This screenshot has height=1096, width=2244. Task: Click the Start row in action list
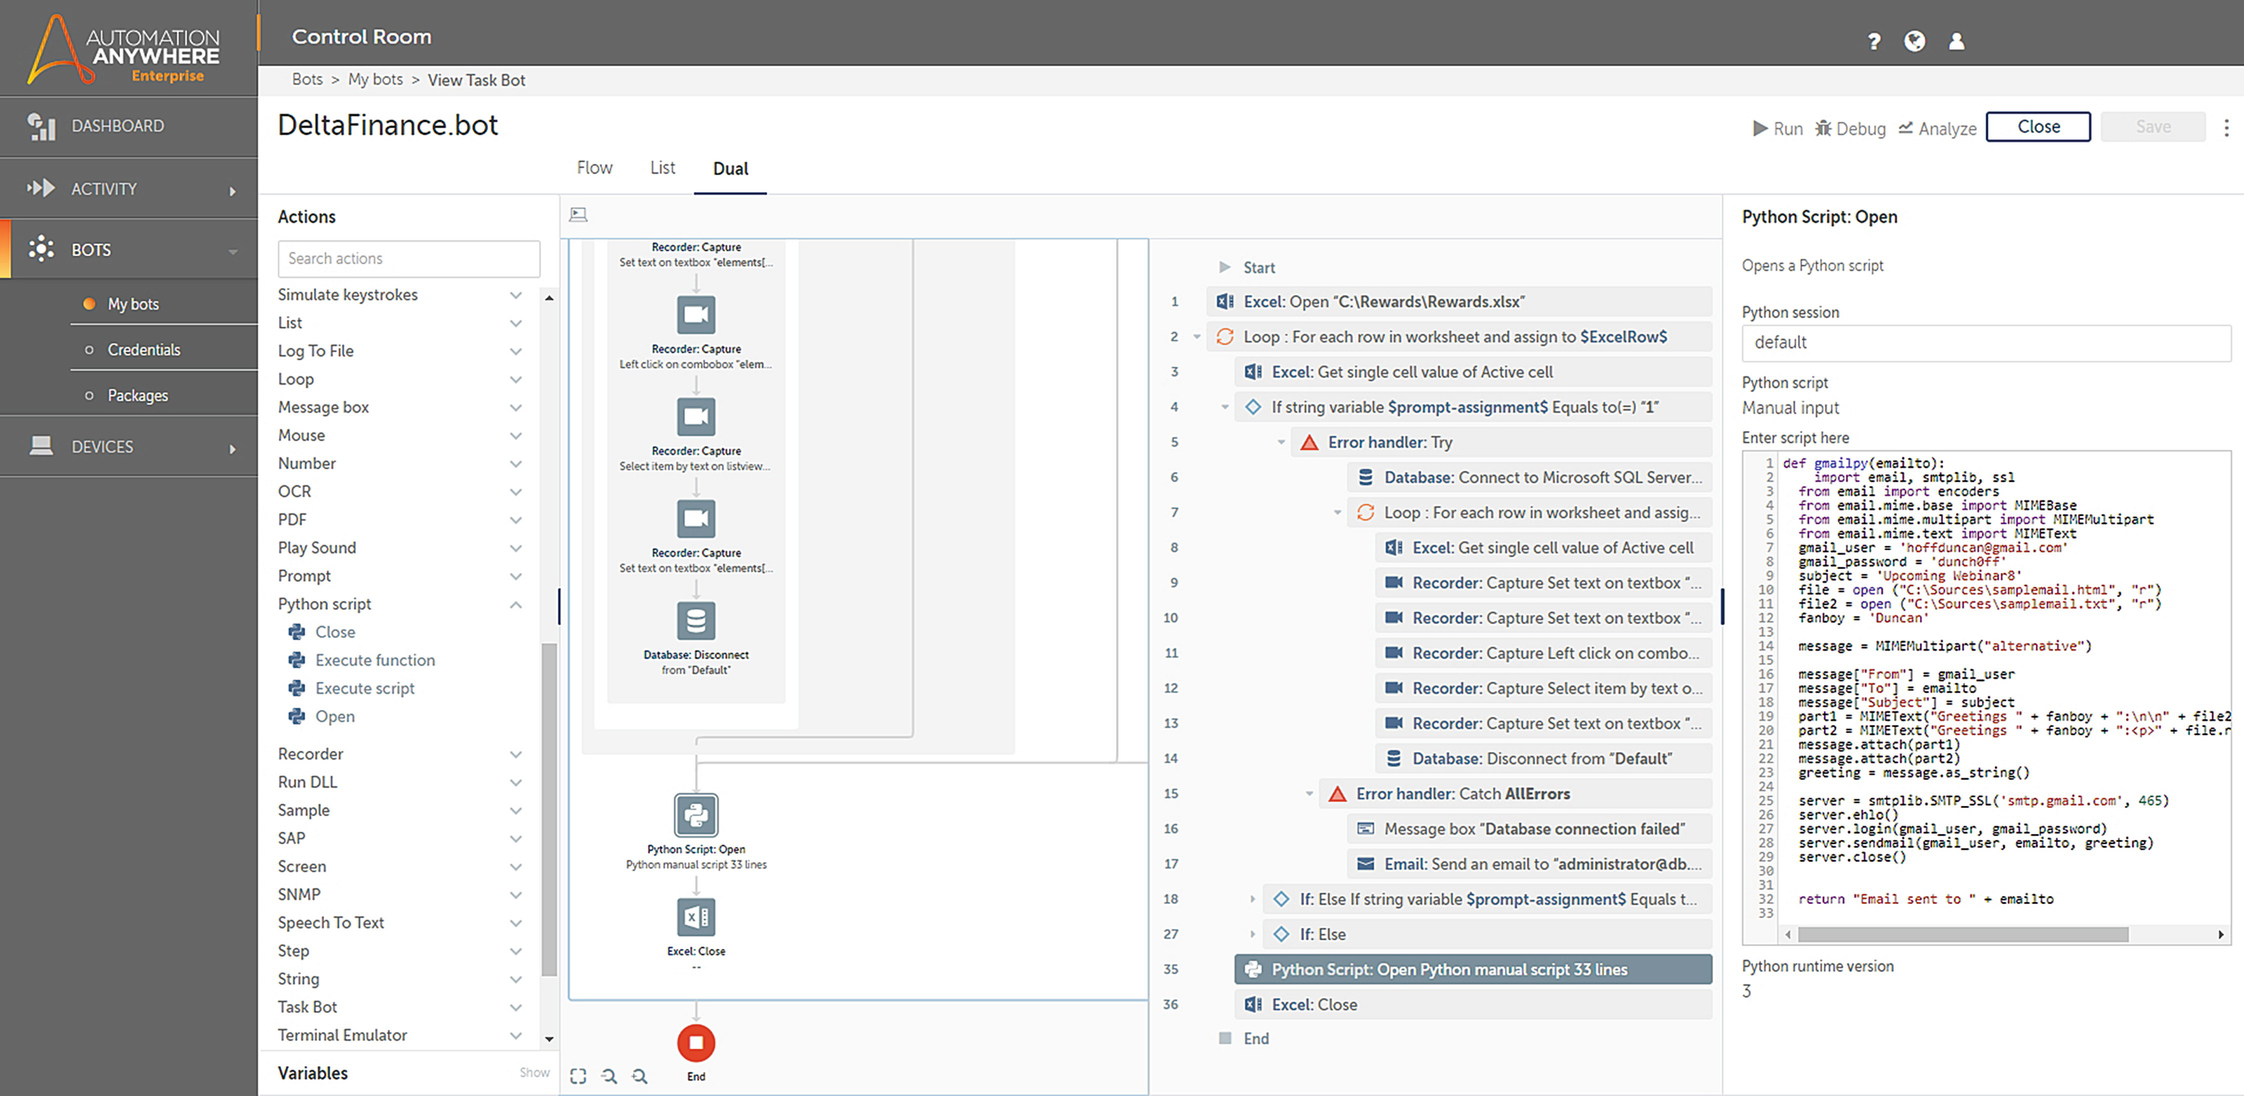coord(1259,268)
